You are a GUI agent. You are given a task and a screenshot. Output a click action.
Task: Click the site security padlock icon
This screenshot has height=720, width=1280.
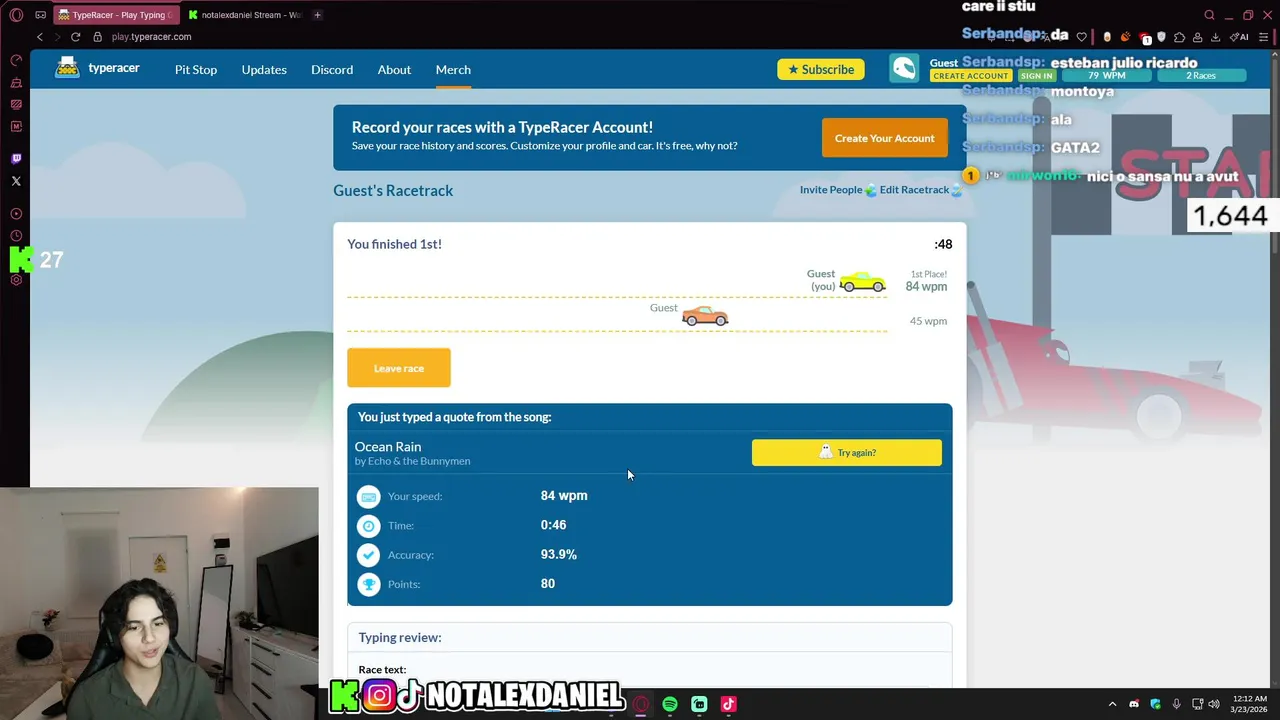click(x=98, y=37)
